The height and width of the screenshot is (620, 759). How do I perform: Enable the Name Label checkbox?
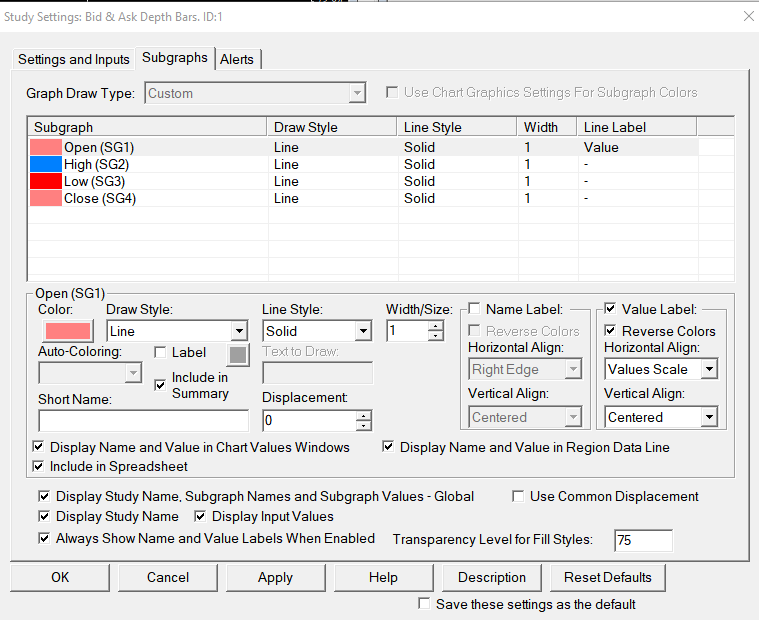(475, 309)
